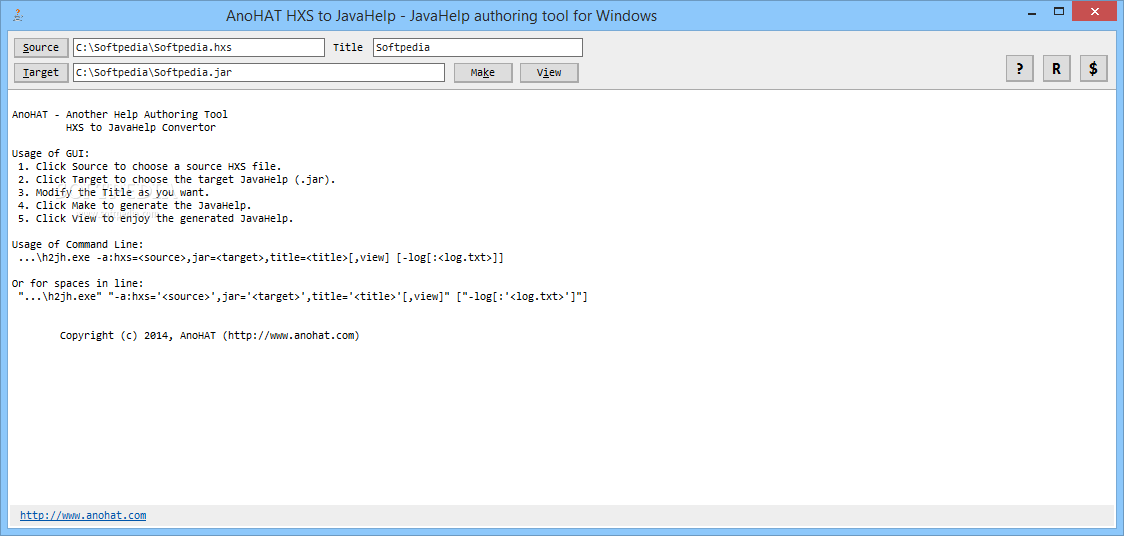Screen dimensions: 1124x536
Task: Focus the Title field containing Softpedia
Action: click(x=477, y=47)
